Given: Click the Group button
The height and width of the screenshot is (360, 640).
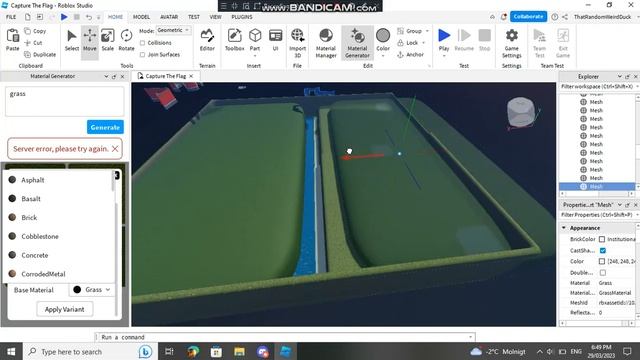Looking at the screenshot, I should click(x=410, y=31).
